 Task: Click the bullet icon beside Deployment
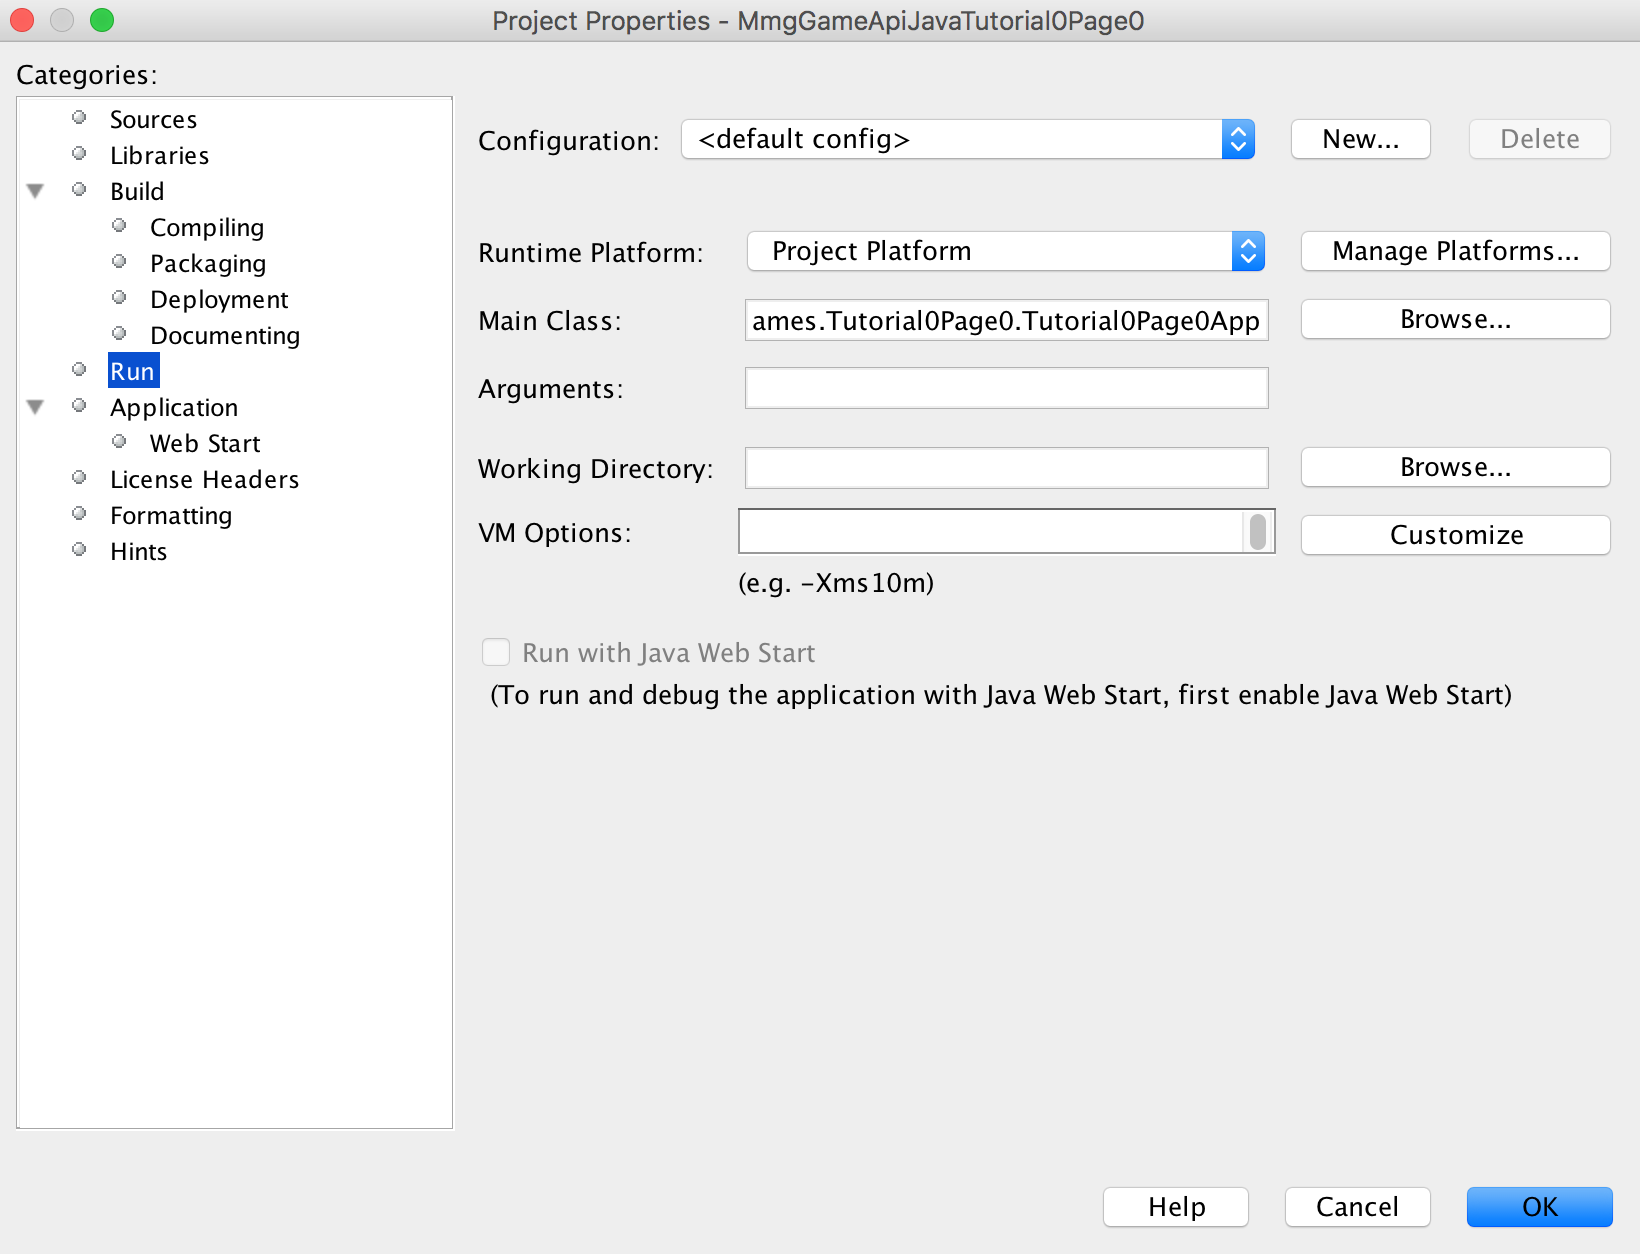coord(119,298)
